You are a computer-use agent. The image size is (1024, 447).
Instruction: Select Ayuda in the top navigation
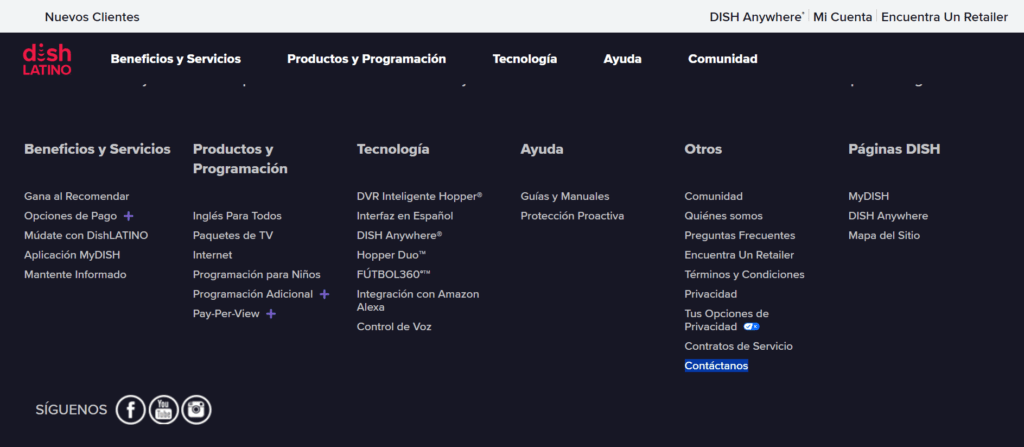[622, 59]
